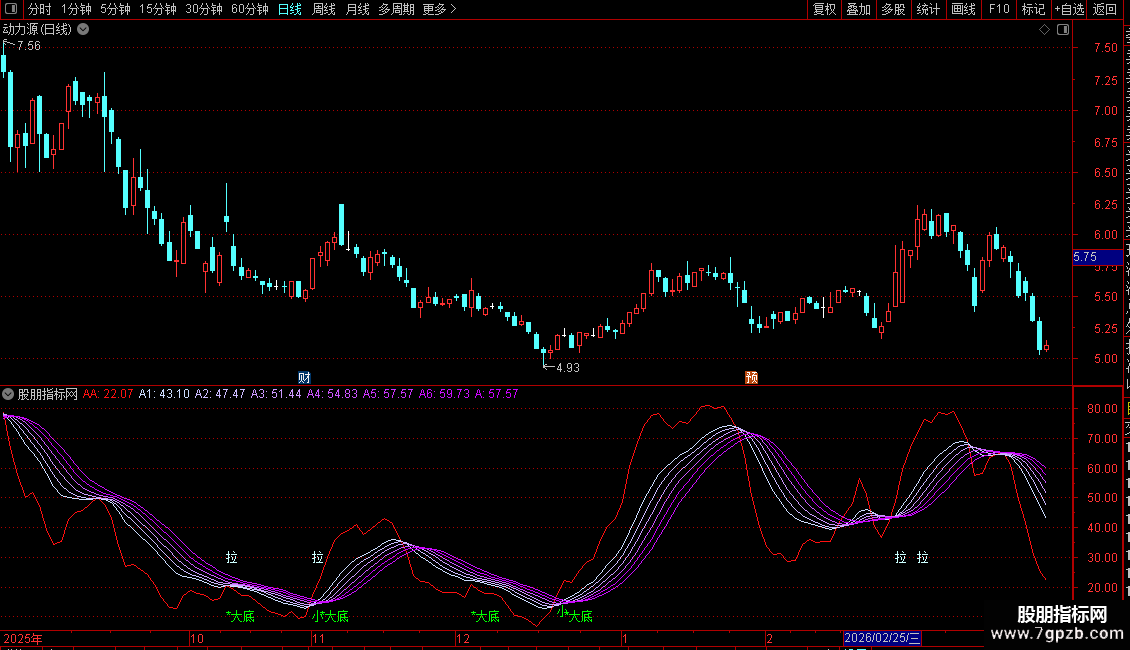Viewport: 1130px width, 650px height.
Task: Click the +自选 add to watchlist button
Action: click(1068, 10)
